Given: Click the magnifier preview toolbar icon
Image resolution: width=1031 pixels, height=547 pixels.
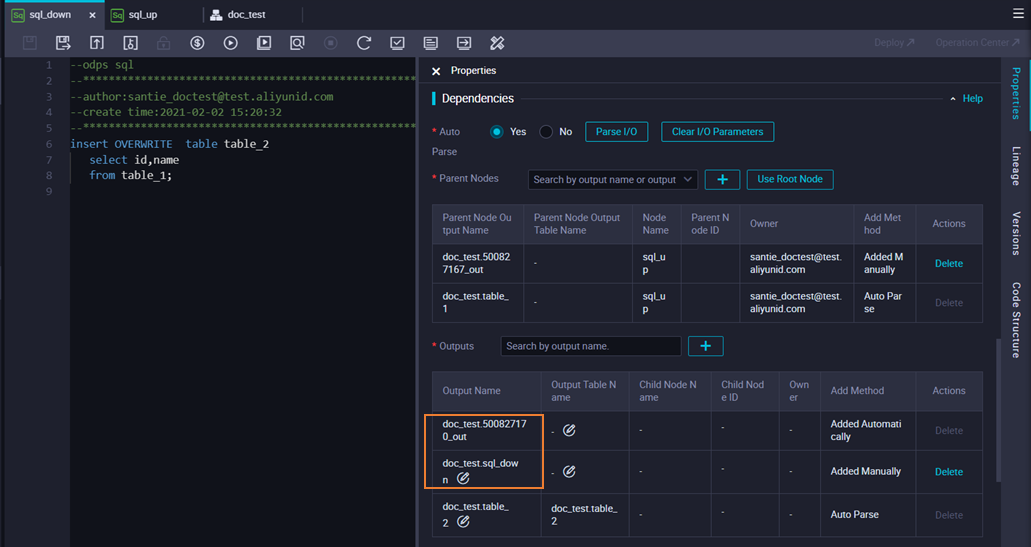Looking at the screenshot, I should tap(297, 43).
